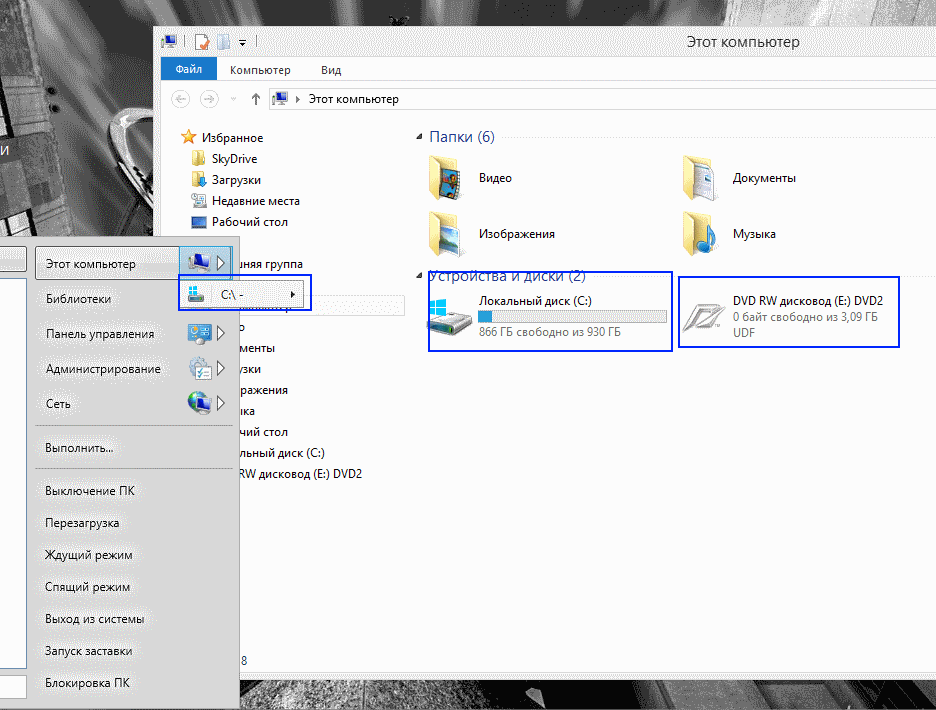Click the Документы folder label
The image size is (936, 710).
(x=764, y=178)
